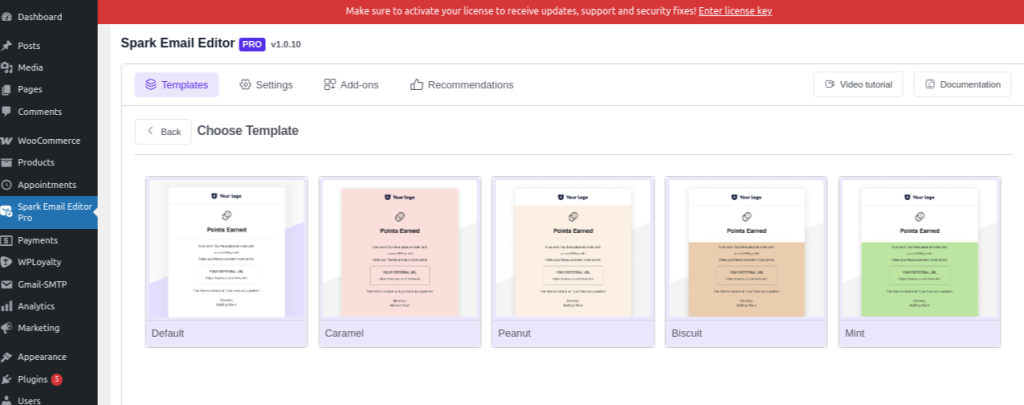Switch to the Add-ons tab

point(351,84)
